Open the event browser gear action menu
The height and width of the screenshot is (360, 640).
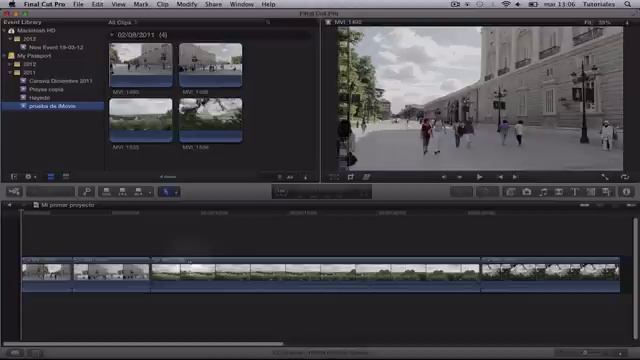[30, 177]
